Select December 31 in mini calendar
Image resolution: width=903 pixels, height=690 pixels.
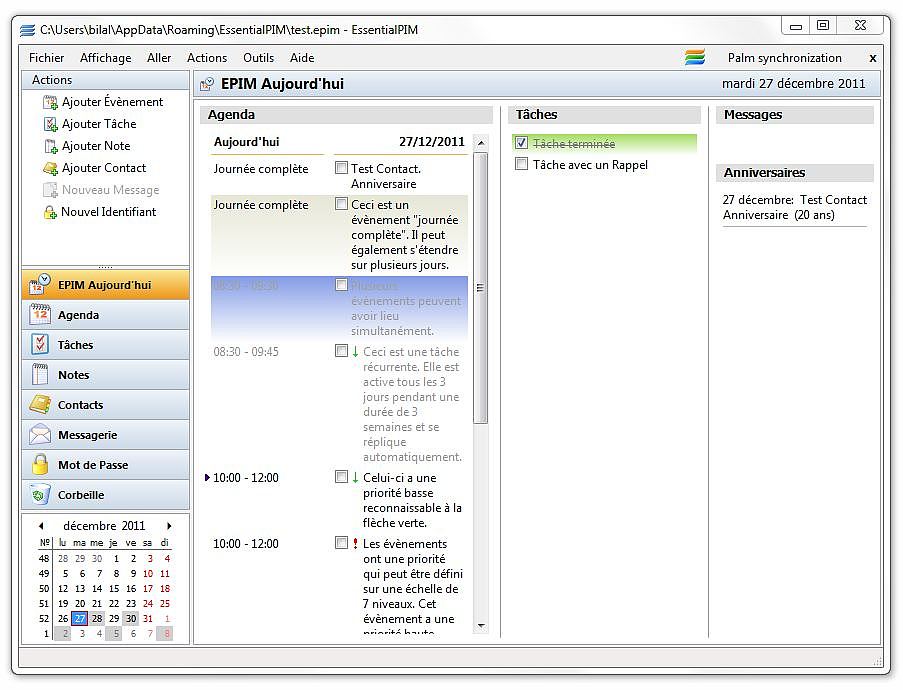point(148,619)
